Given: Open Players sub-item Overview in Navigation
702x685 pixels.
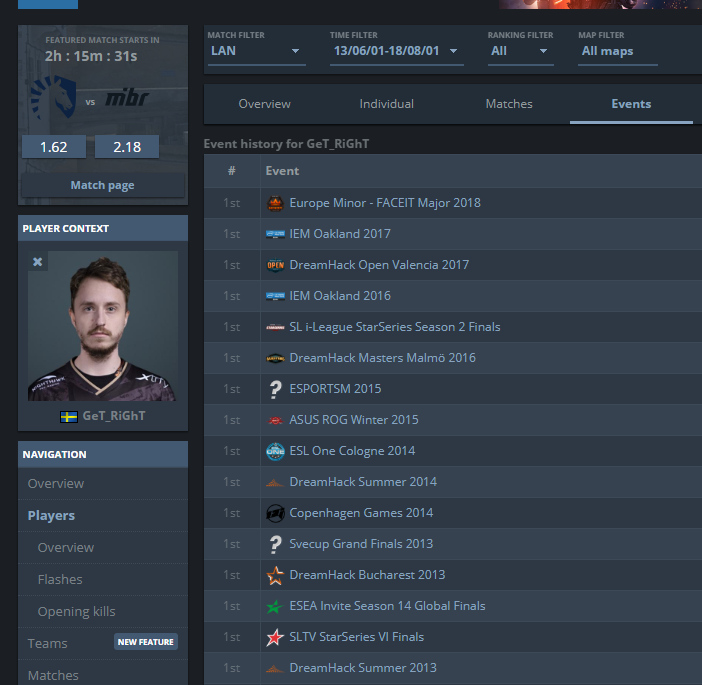Looking at the screenshot, I should point(103,548).
